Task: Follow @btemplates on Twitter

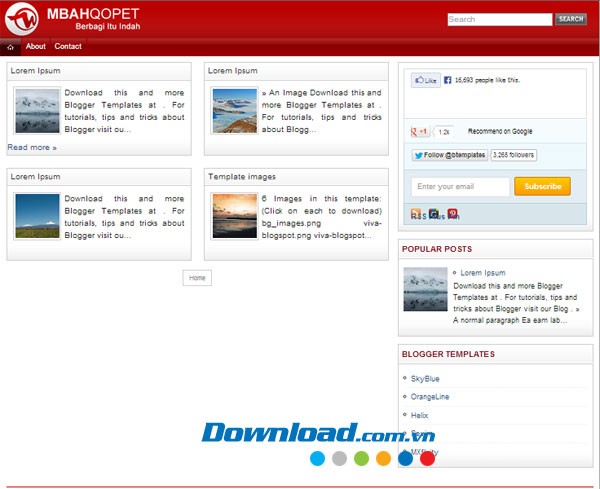Action: pyautogui.click(x=449, y=155)
